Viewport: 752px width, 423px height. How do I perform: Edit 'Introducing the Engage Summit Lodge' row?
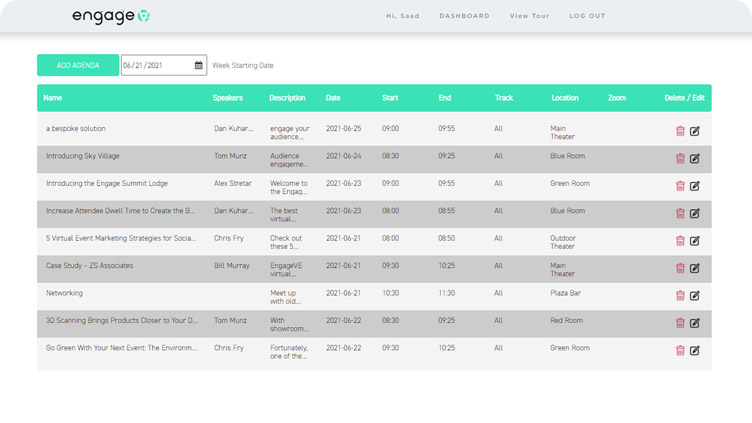[694, 186]
